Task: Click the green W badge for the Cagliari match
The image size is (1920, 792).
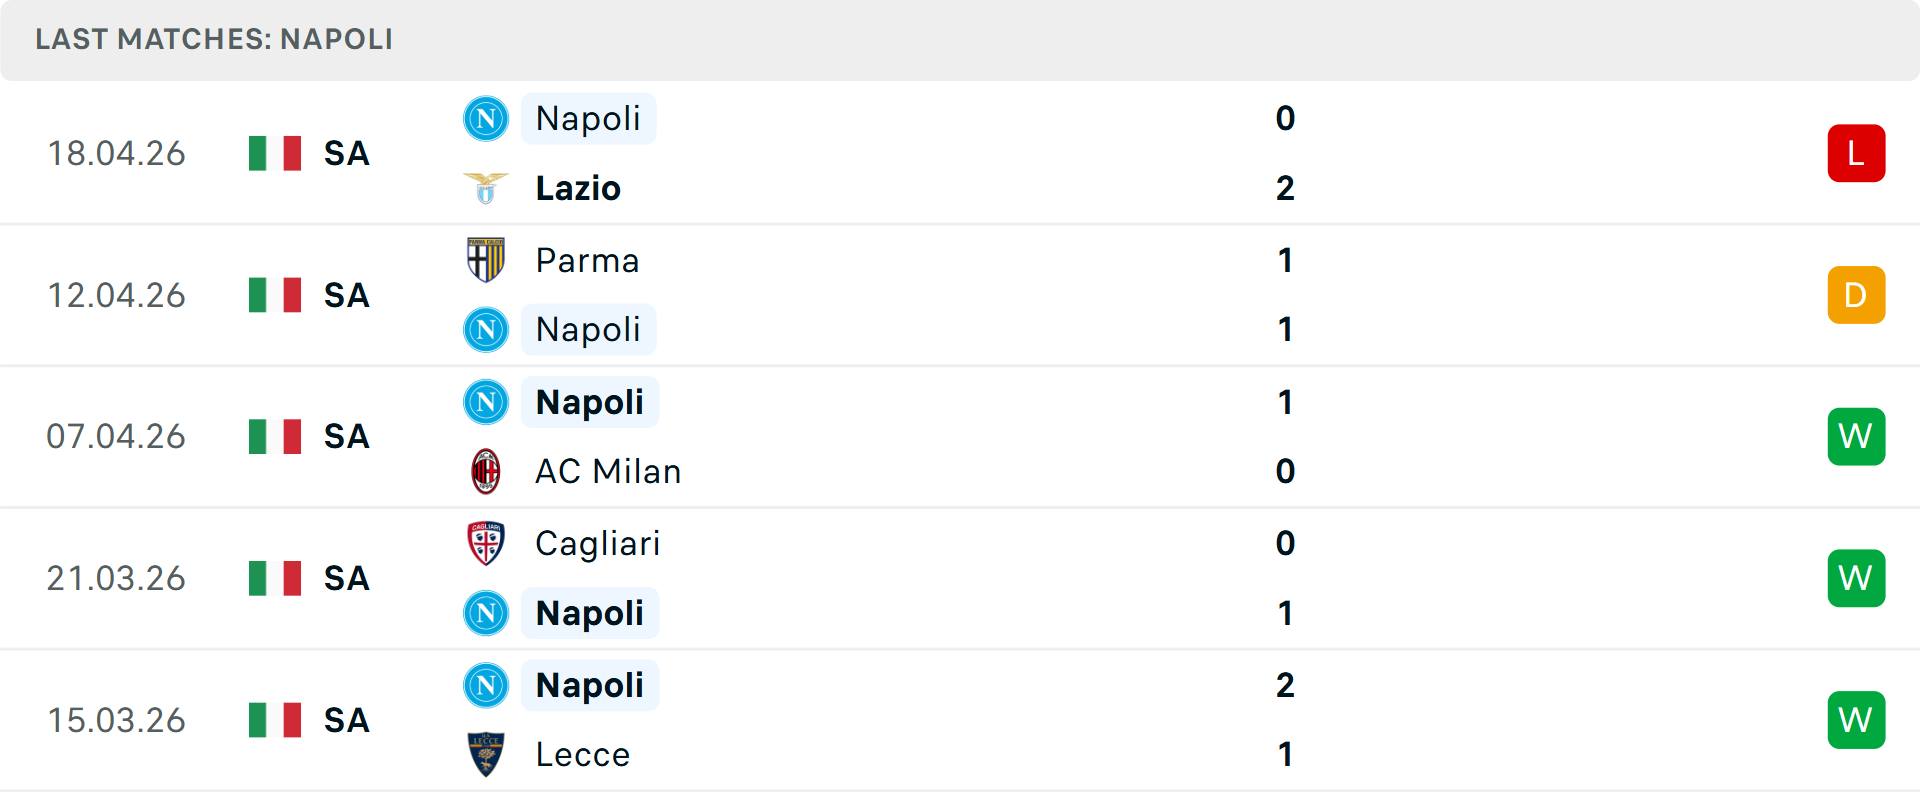Action: [1856, 578]
